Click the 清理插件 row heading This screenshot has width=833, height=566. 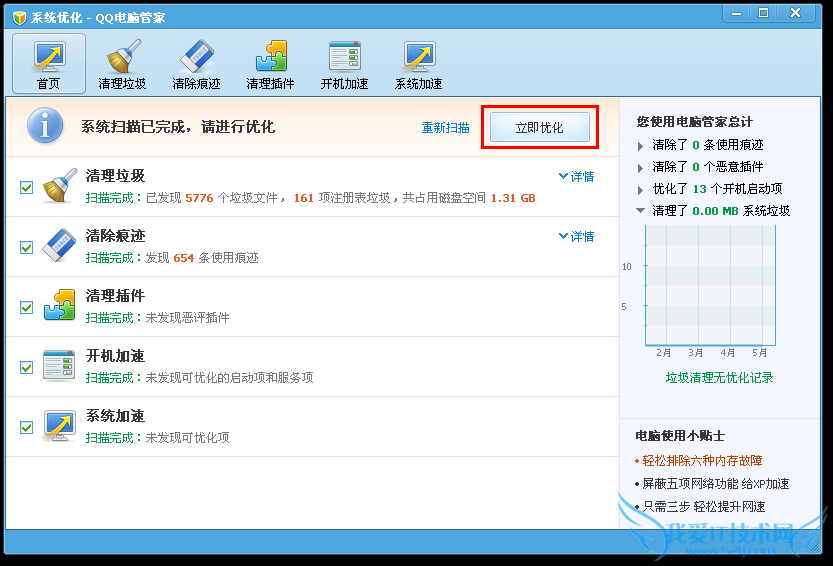click(x=115, y=295)
